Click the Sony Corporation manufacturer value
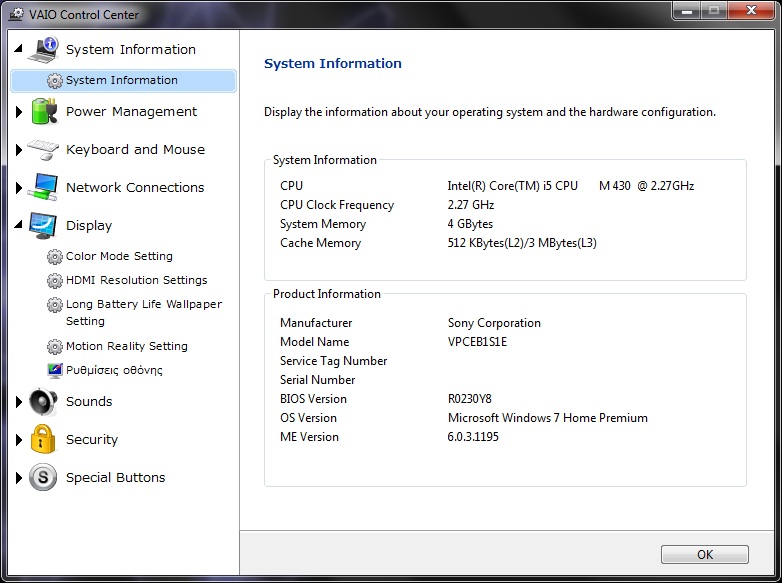Viewport: 782px width, 583px height. point(494,323)
